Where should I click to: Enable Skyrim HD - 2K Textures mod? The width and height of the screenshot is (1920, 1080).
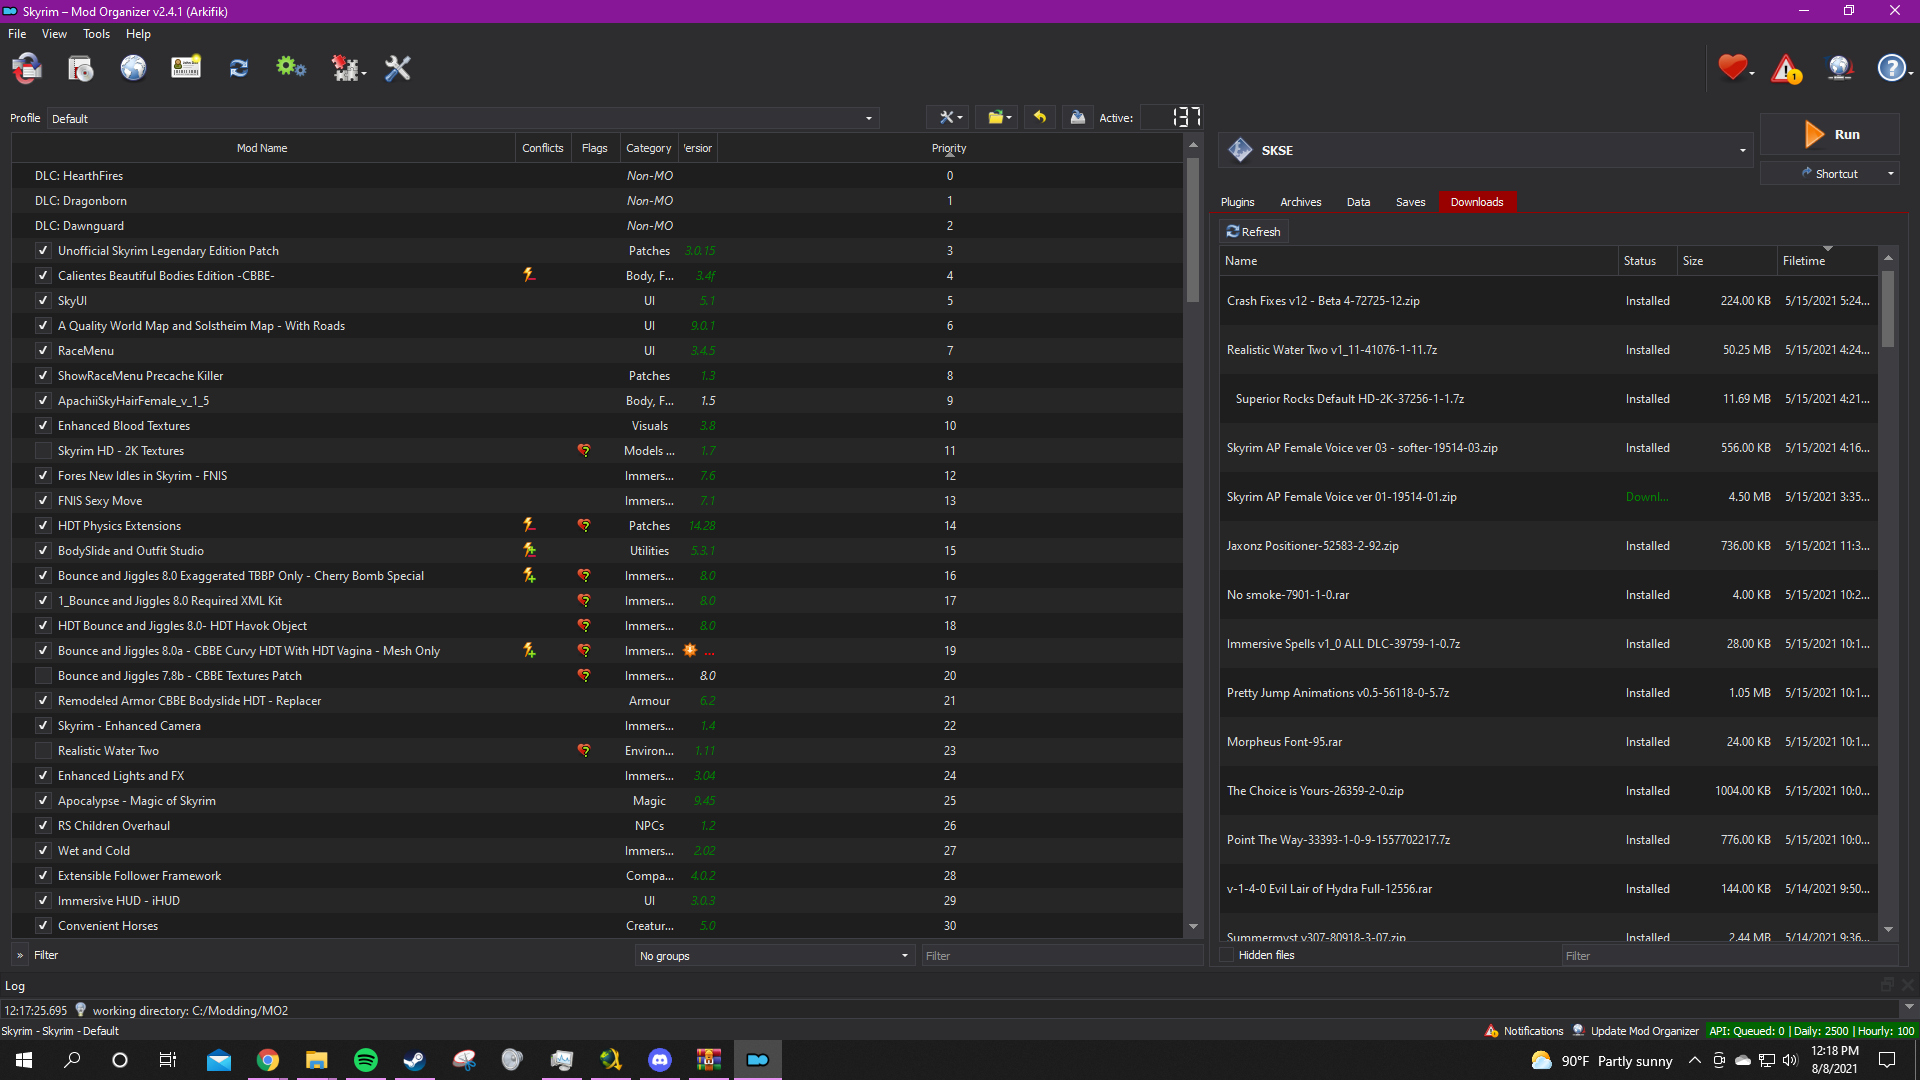43,451
